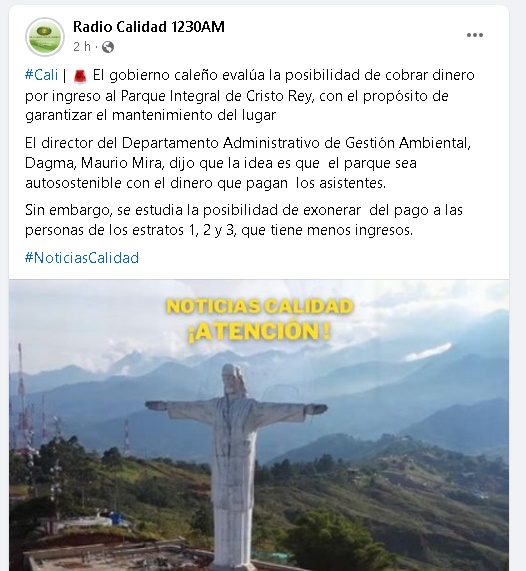This screenshot has width=526, height=571.
Task: Click the post paragraph mentioning Dagma director
Action: click(x=248, y=163)
